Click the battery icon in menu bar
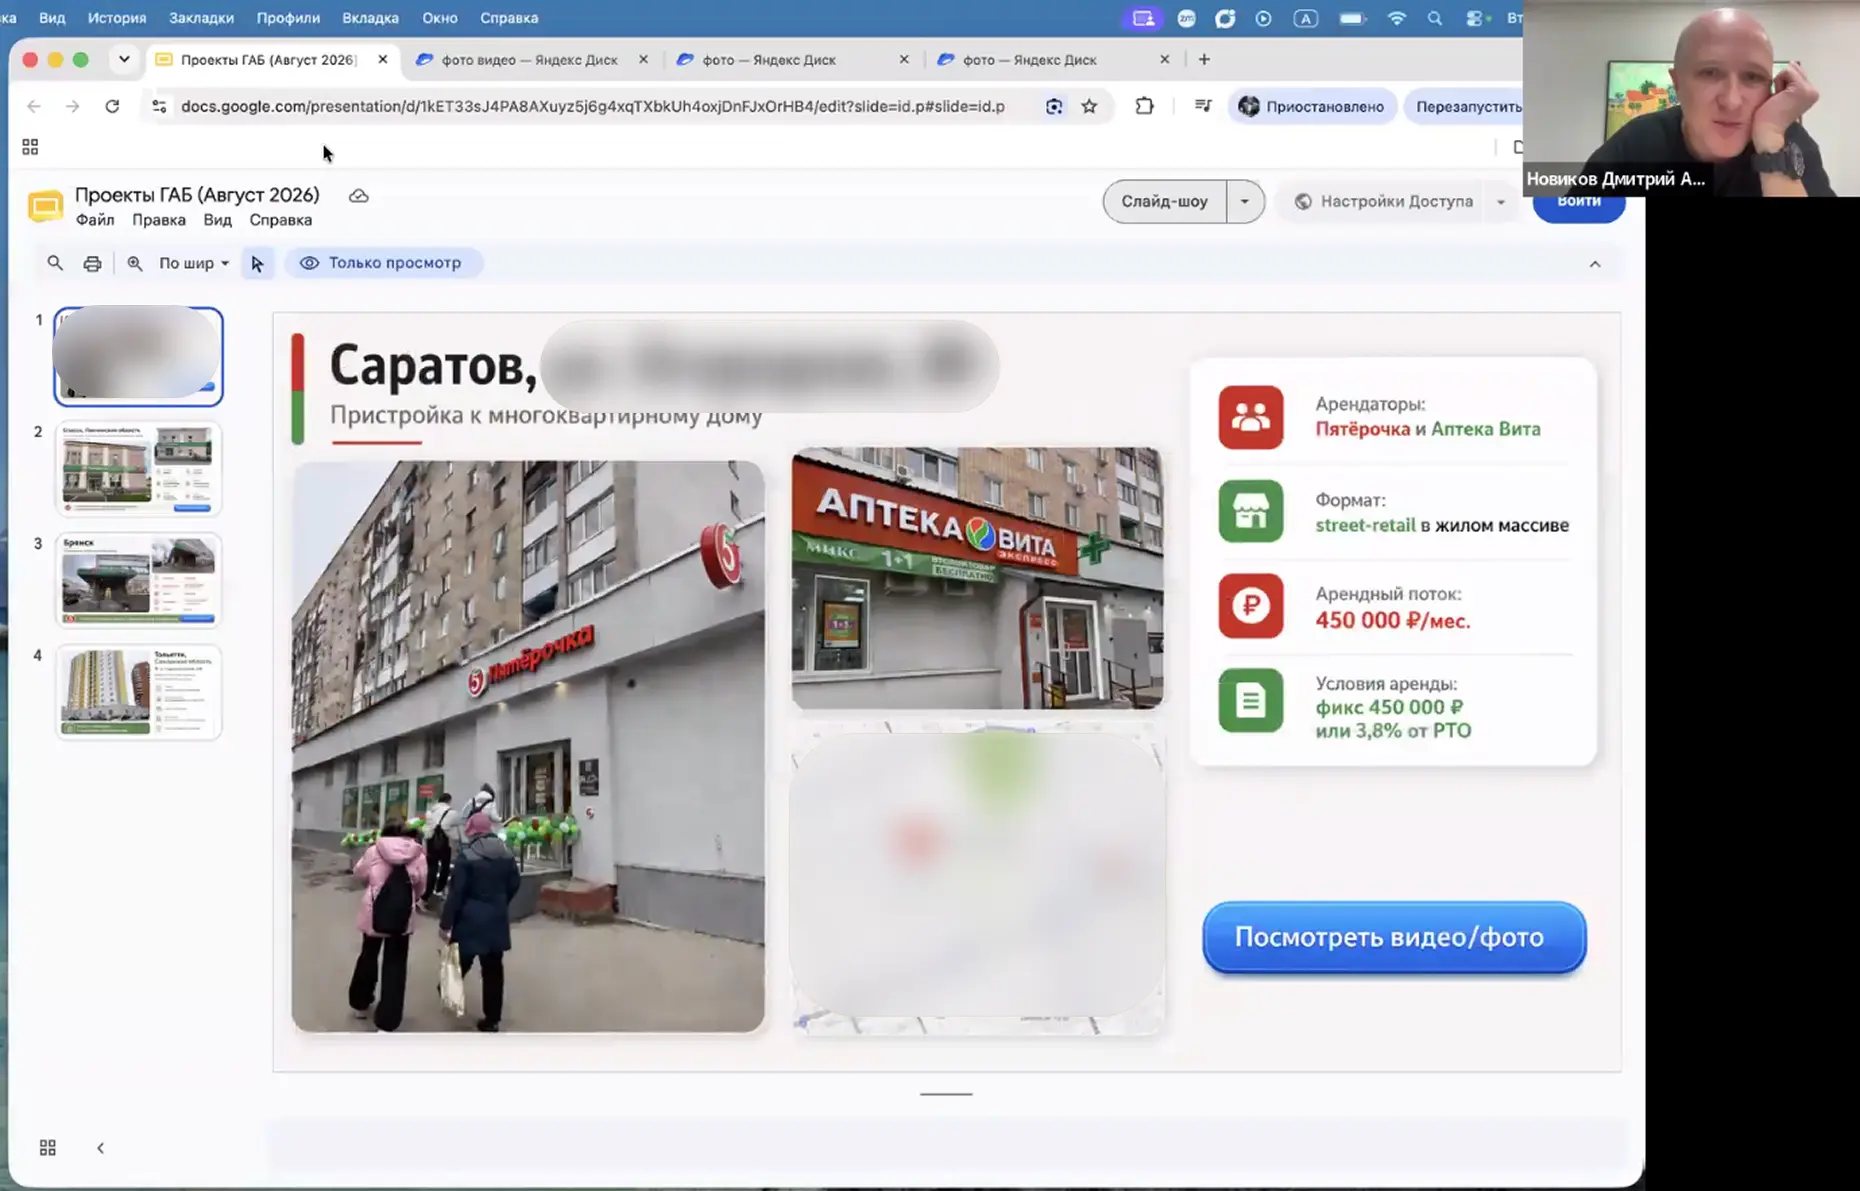 pyautogui.click(x=1352, y=18)
